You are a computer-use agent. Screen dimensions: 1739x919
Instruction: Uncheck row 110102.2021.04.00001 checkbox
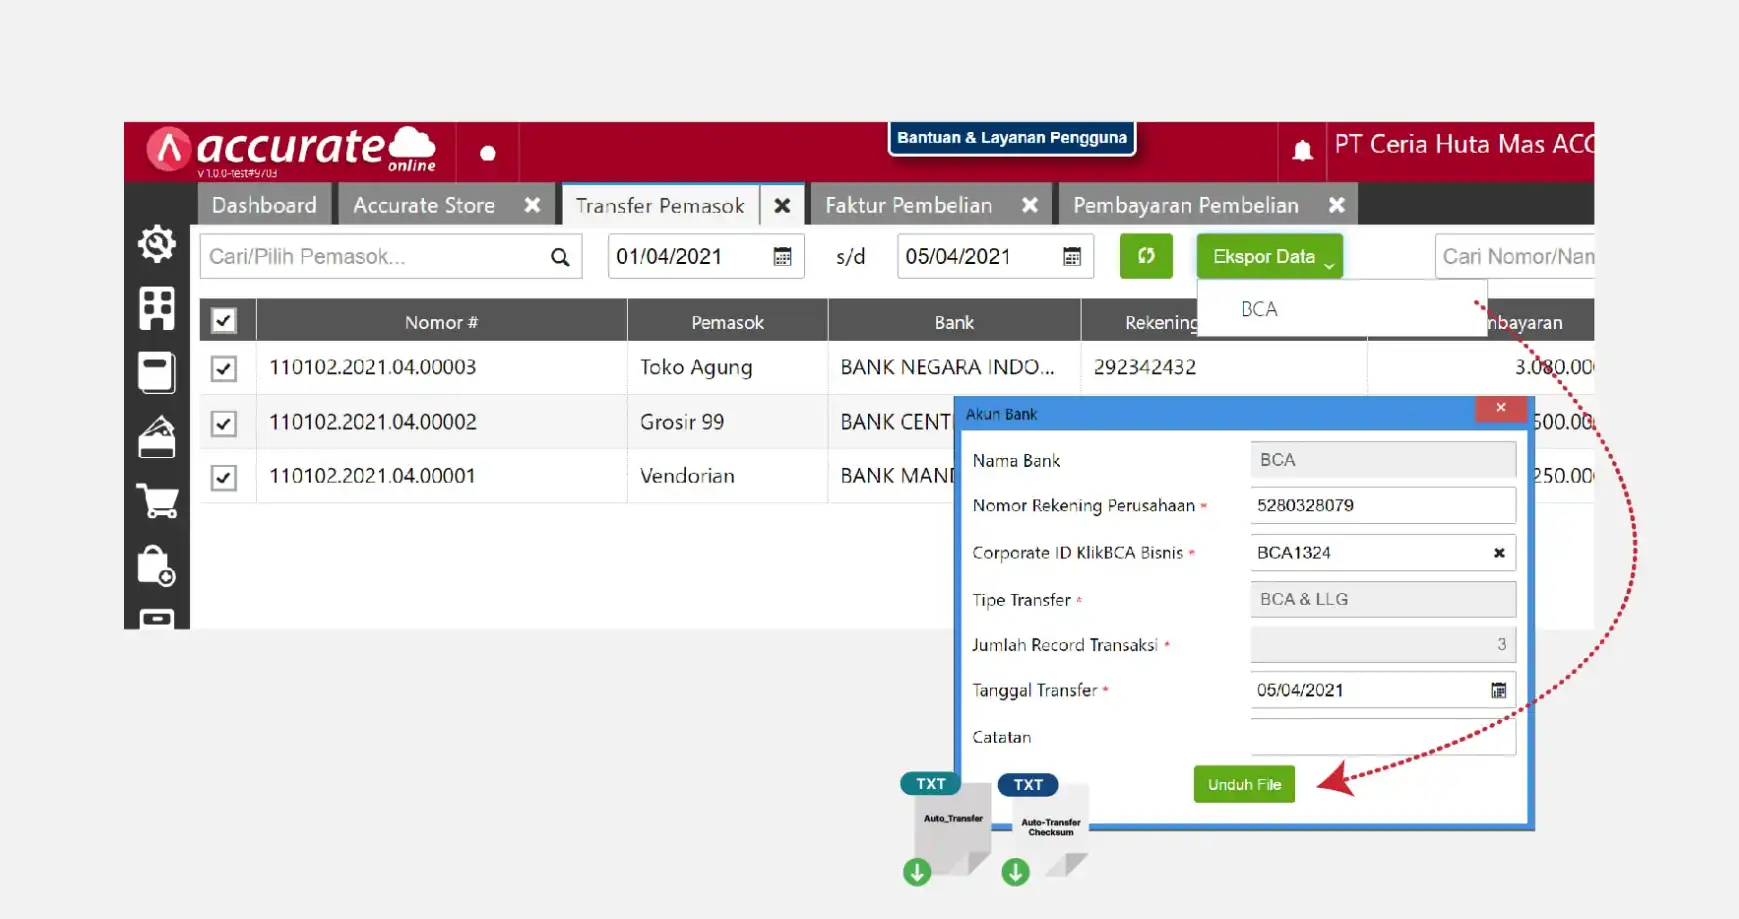coord(224,477)
